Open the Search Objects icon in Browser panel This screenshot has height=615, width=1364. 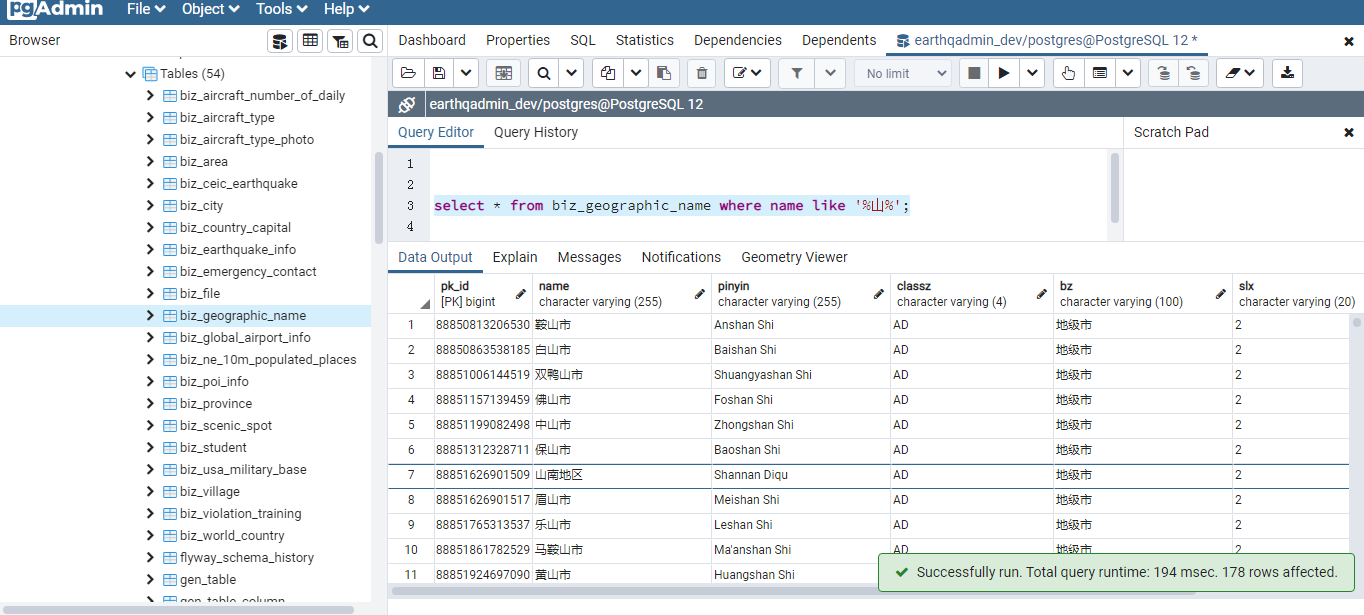click(370, 41)
